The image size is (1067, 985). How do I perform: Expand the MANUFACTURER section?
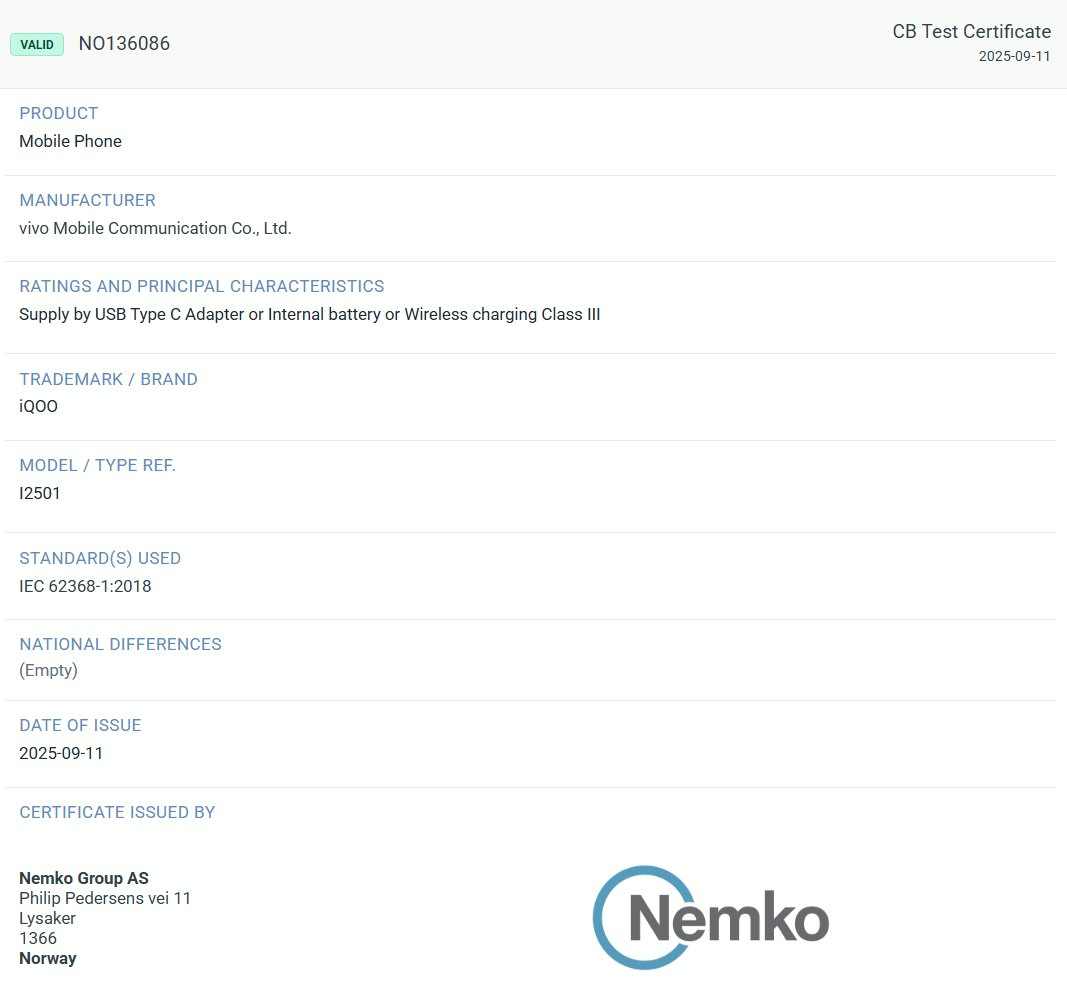[87, 200]
